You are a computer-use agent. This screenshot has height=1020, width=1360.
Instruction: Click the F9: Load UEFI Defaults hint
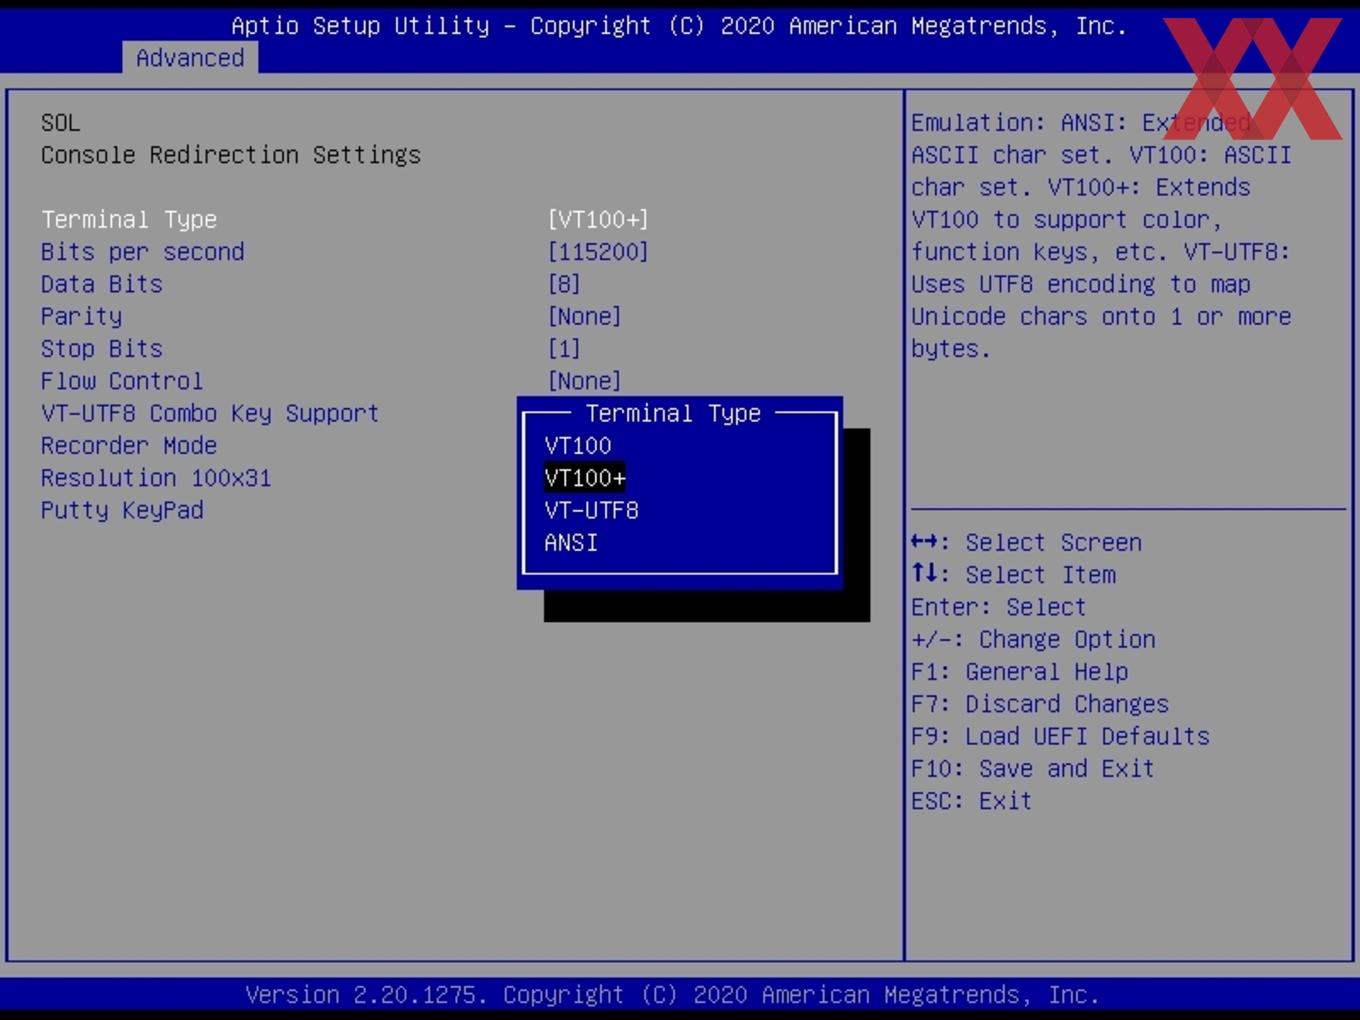pyautogui.click(x=1061, y=737)
